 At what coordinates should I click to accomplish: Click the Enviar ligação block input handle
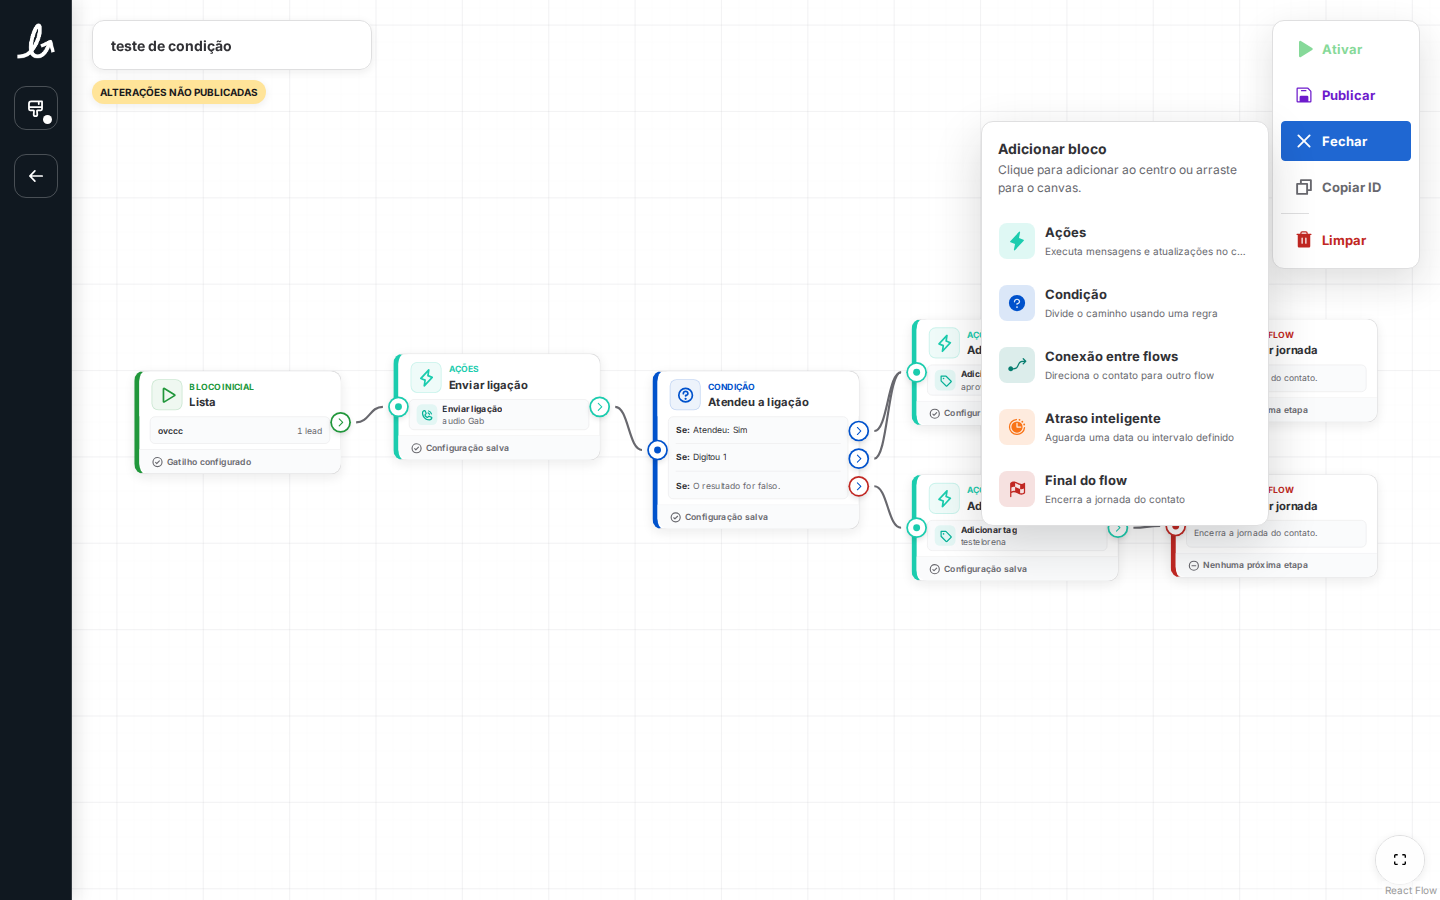tap(398, 407)
